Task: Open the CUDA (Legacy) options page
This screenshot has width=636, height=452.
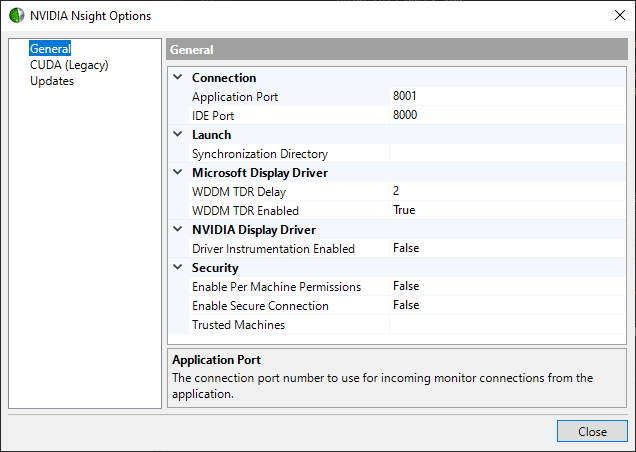Action: (69, 65)
